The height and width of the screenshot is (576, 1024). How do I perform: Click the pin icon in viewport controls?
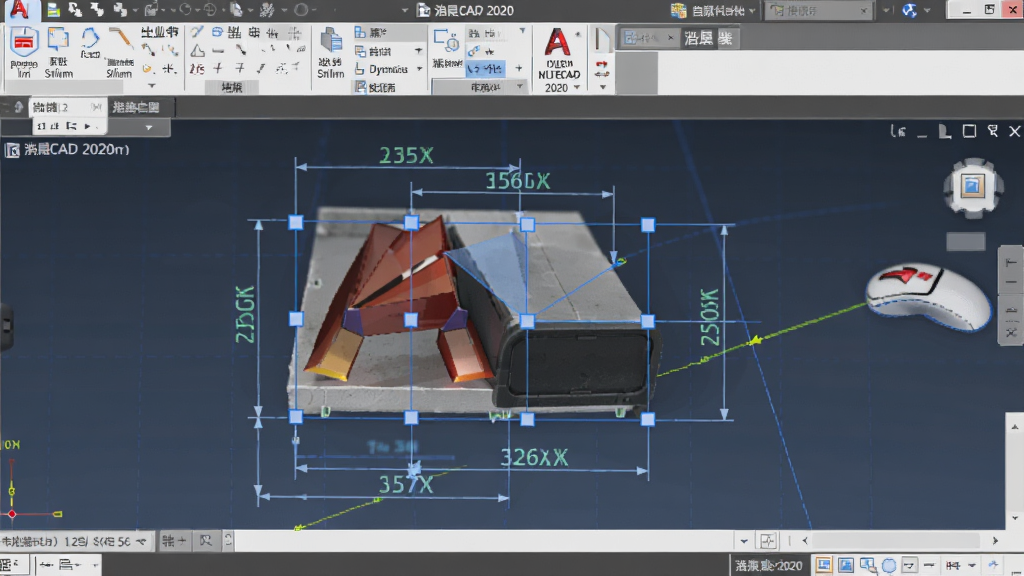[993, 131]
